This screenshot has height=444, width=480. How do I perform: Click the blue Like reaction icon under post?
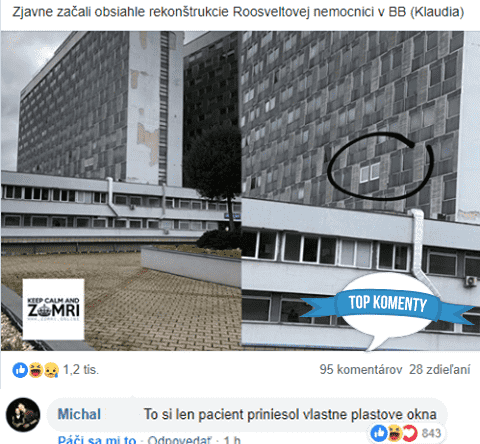point(20,370)
